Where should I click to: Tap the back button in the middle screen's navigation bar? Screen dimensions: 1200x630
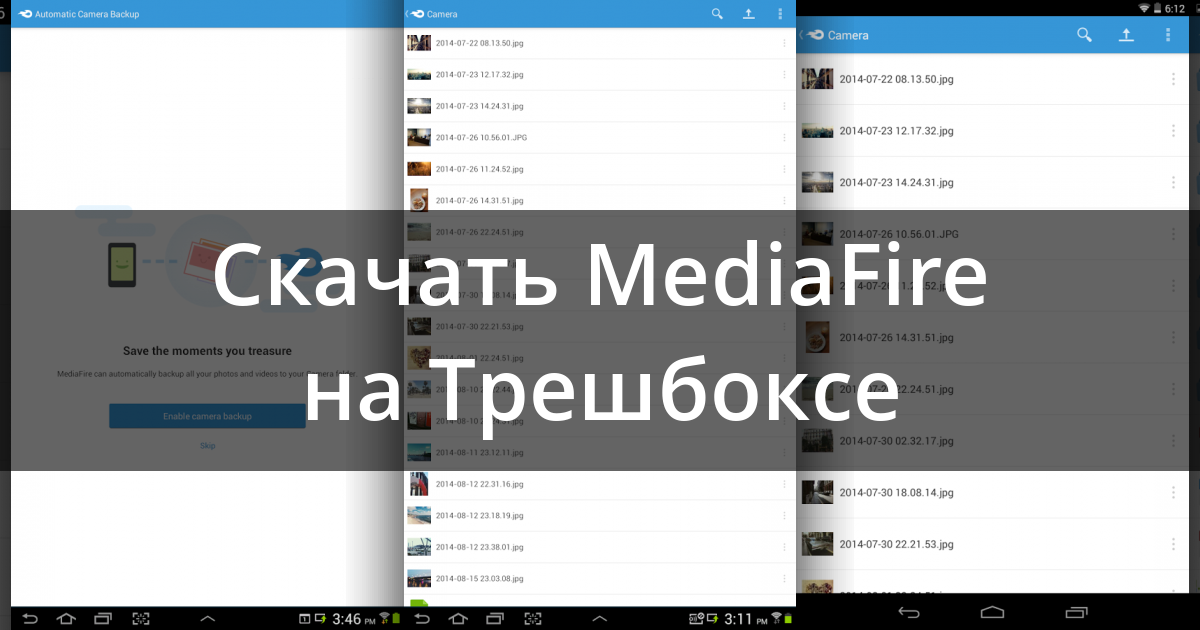pos(422,619)
